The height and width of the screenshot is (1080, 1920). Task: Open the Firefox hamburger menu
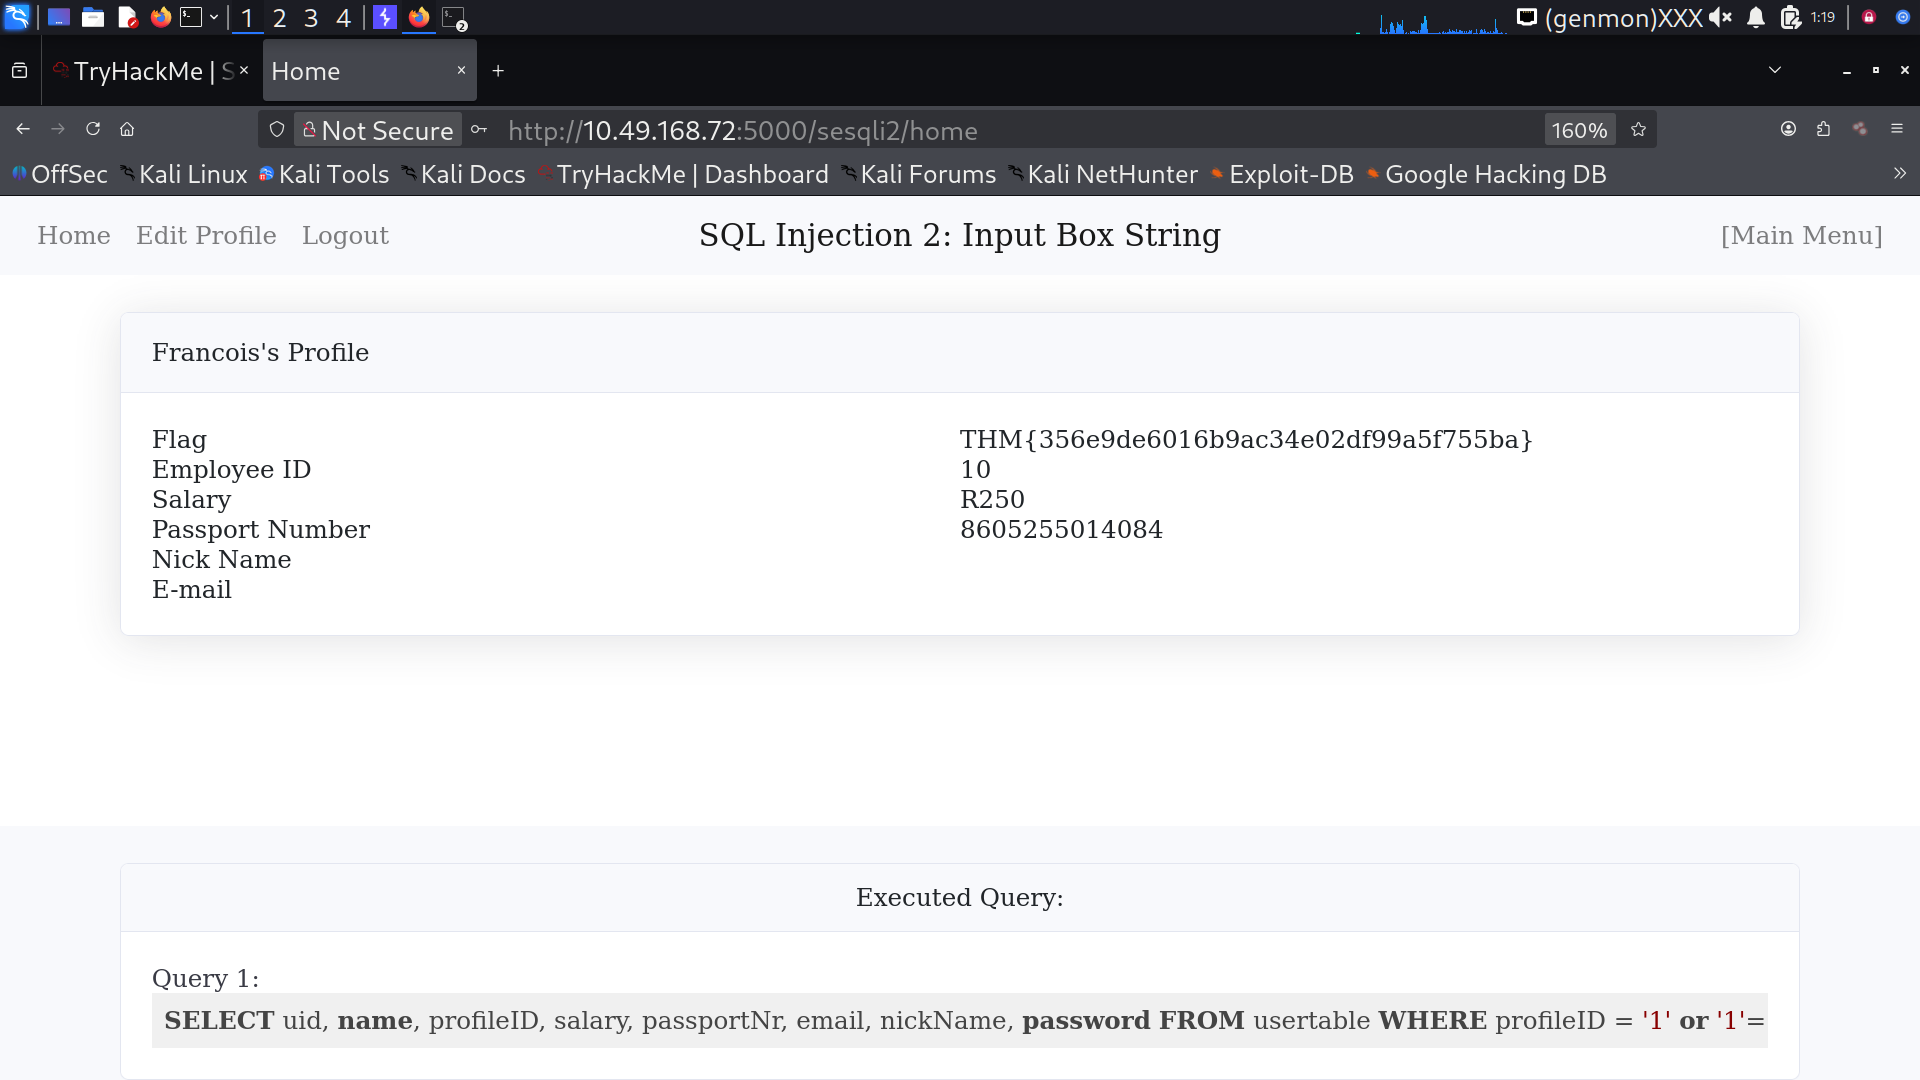click(x=1896, y=129)
